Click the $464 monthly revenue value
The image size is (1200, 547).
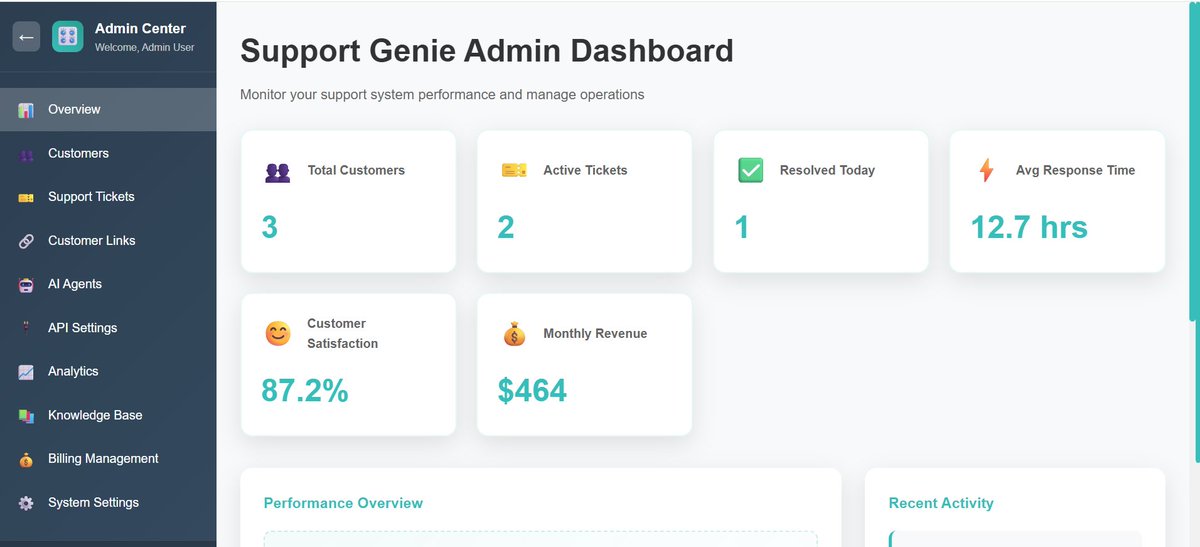[532, 390]
